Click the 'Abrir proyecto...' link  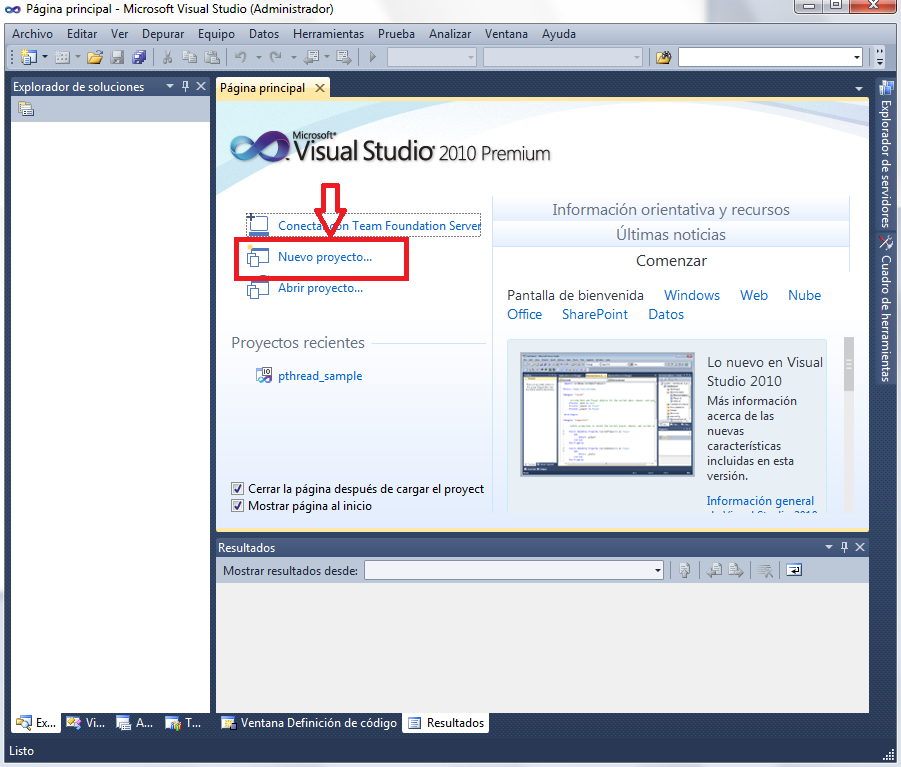tap(320, 288)
